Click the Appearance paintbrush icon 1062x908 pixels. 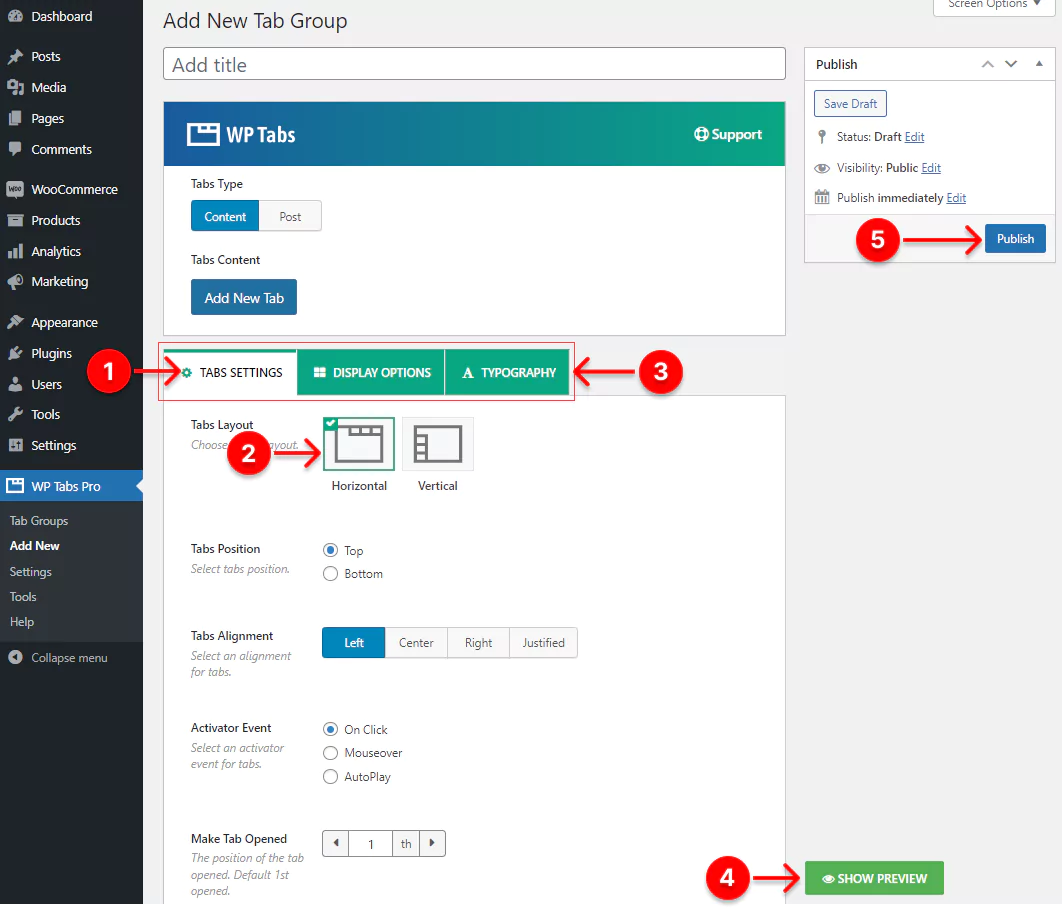click(15, 322)
